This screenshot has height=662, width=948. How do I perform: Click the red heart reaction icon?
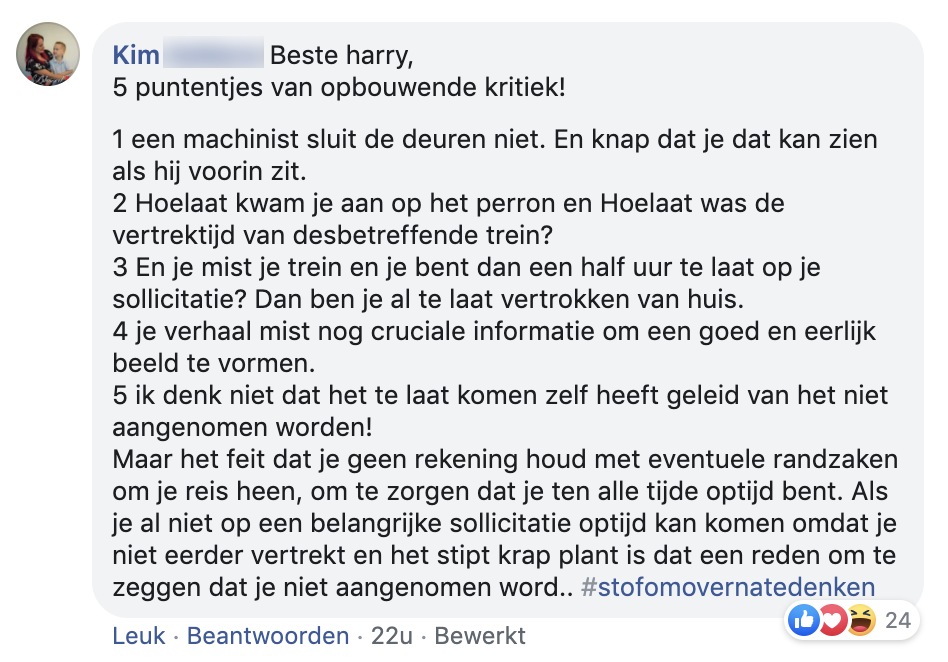[832, 620]
